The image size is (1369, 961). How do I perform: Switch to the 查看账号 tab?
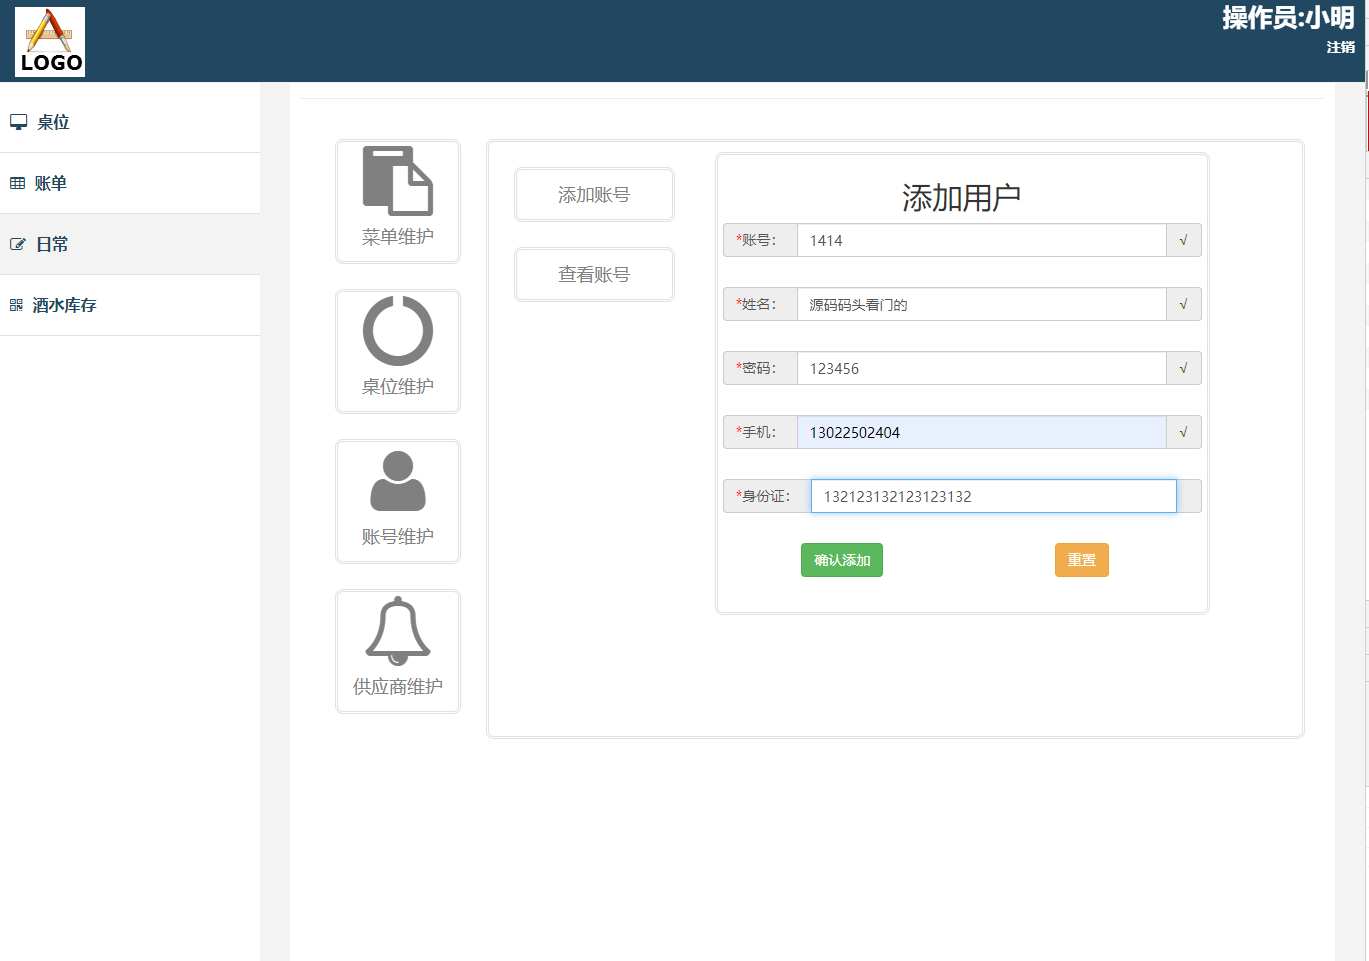point(594,275)
